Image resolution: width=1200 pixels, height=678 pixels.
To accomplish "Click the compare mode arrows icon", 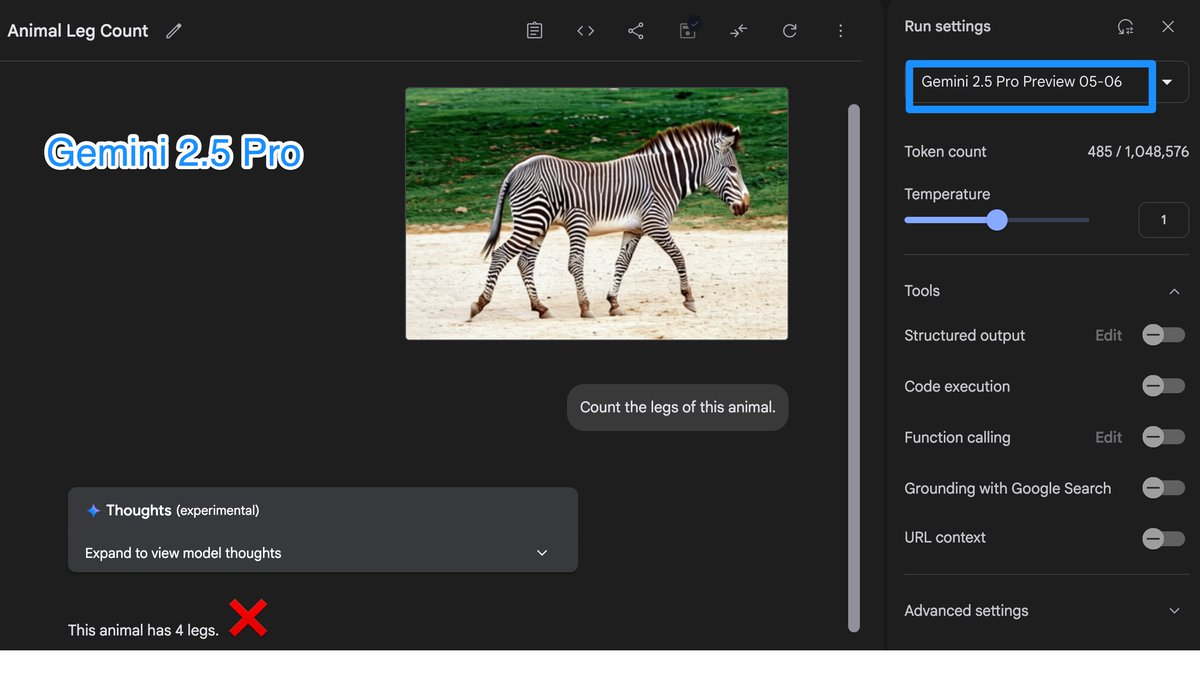I will coord(739,31).
